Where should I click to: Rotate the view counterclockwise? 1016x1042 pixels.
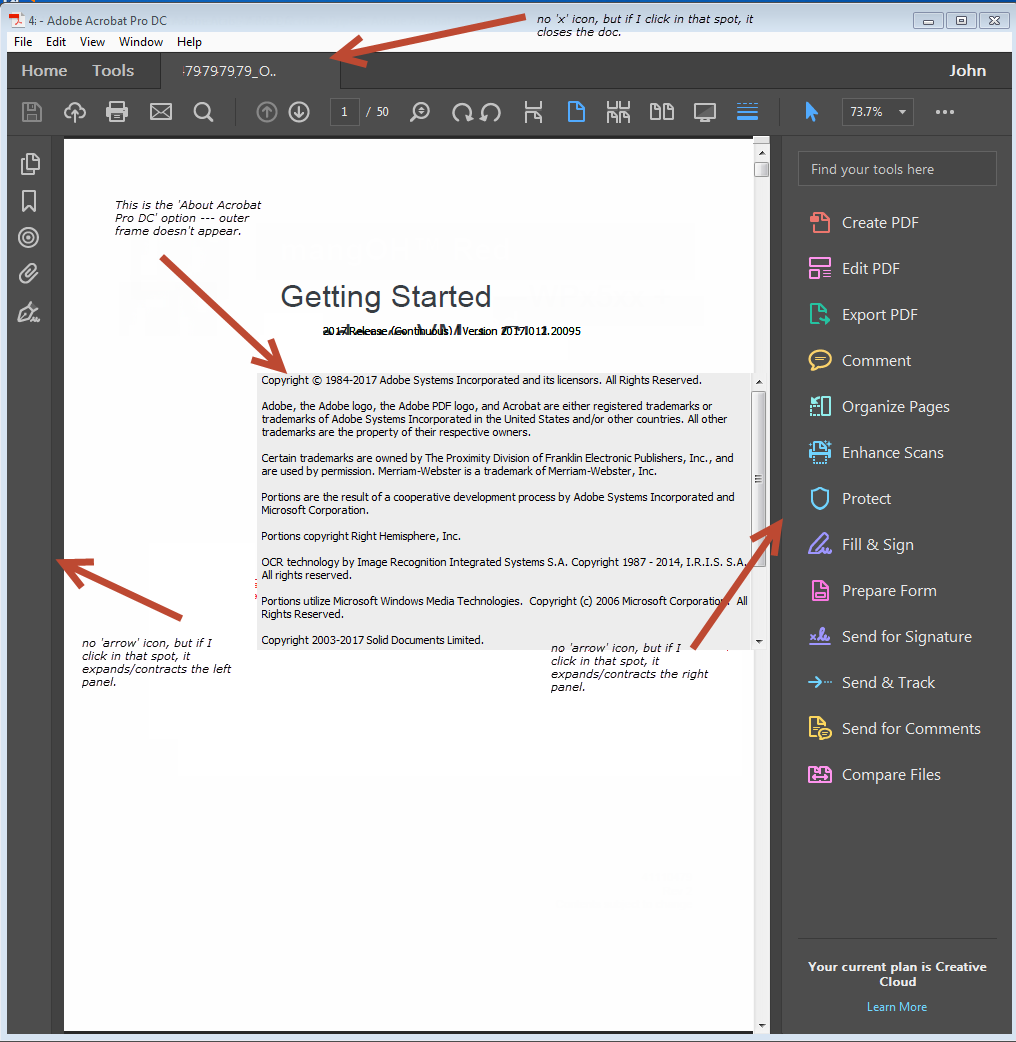490,112
